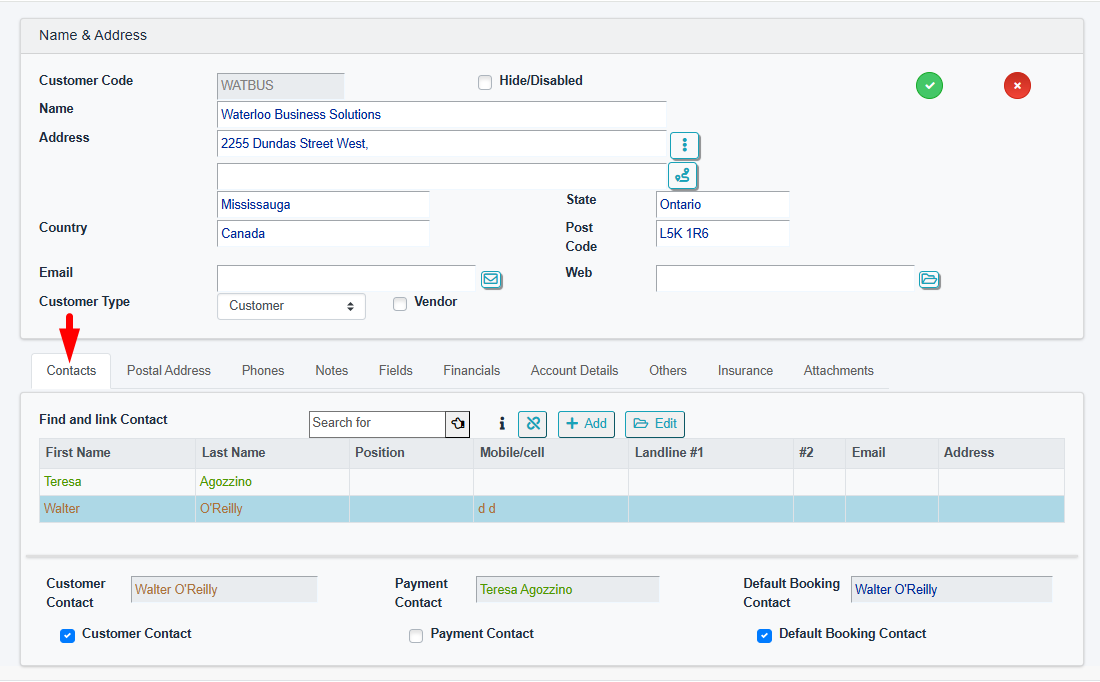Click the Default Booking Contact field Walter O'Reilly
The width and height of the screenshot is (1100, 682).
951,589
